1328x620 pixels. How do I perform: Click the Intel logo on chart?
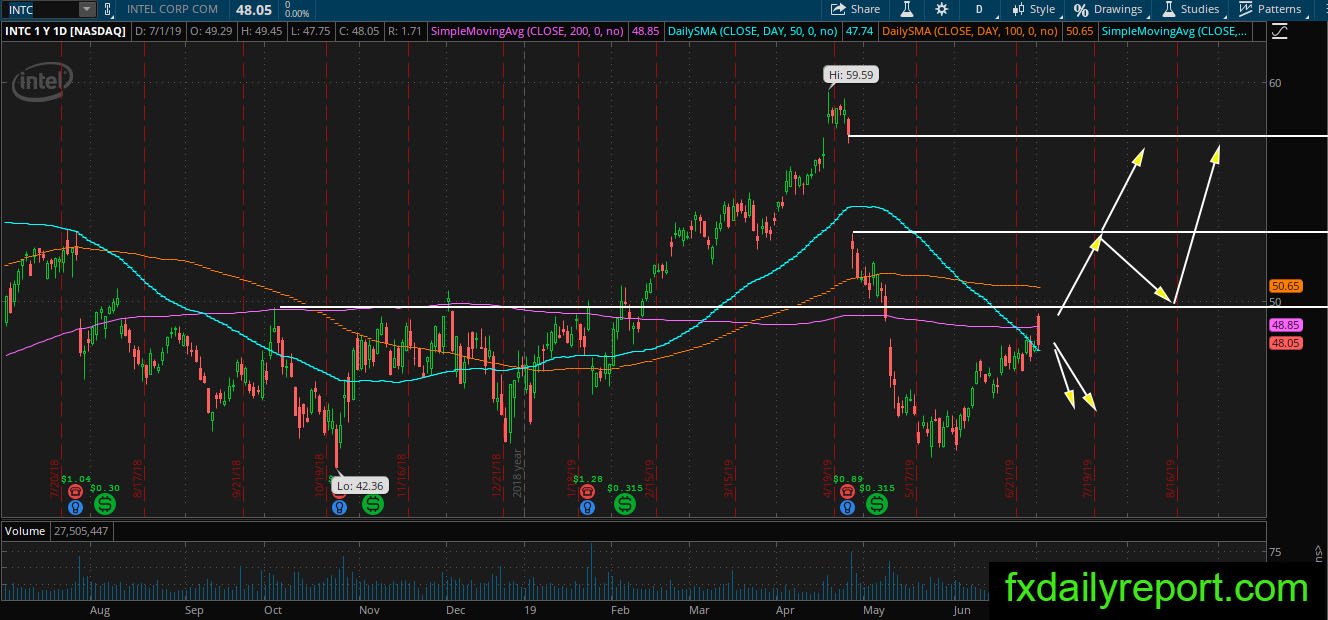coord(42,81)
